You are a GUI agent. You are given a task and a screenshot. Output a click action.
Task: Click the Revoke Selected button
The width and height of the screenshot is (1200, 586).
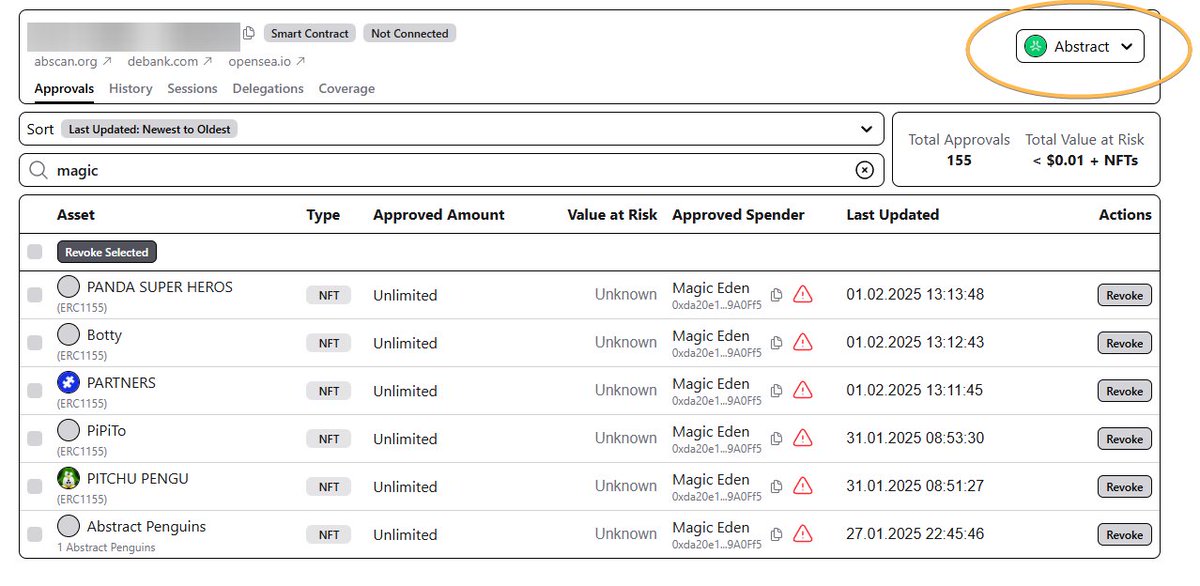tap(107, 252)
